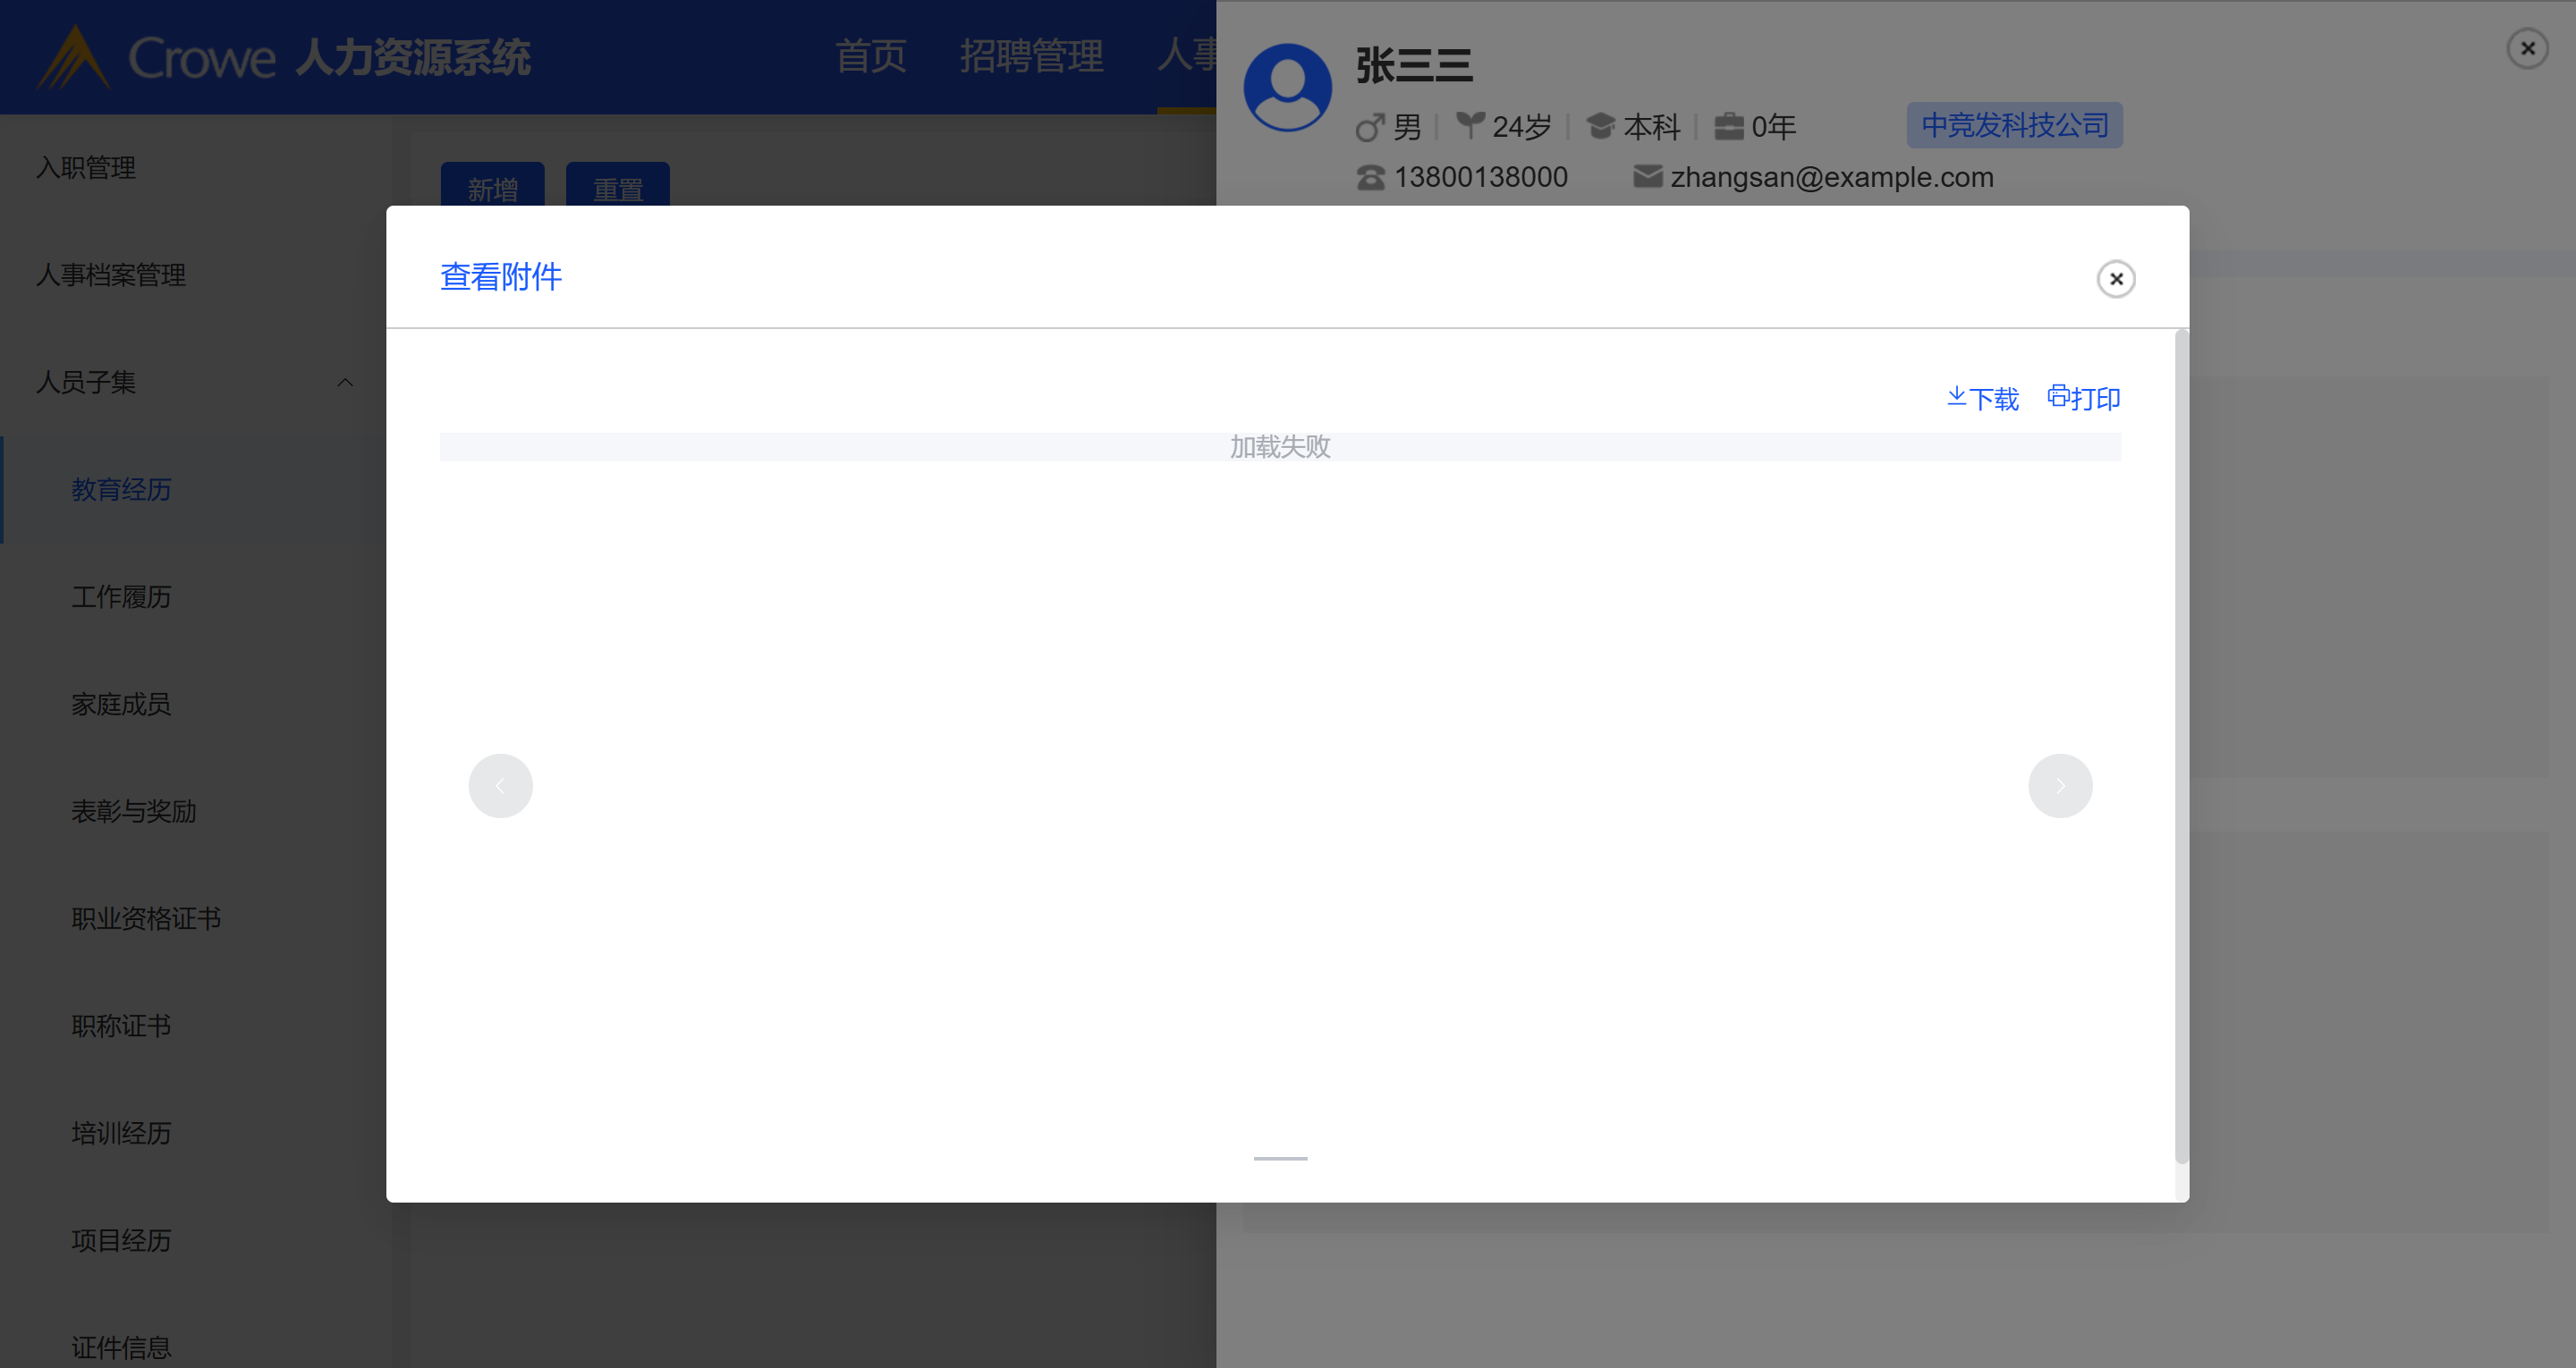Click the carousel indicator bar at bottom

[1280, 1158]
